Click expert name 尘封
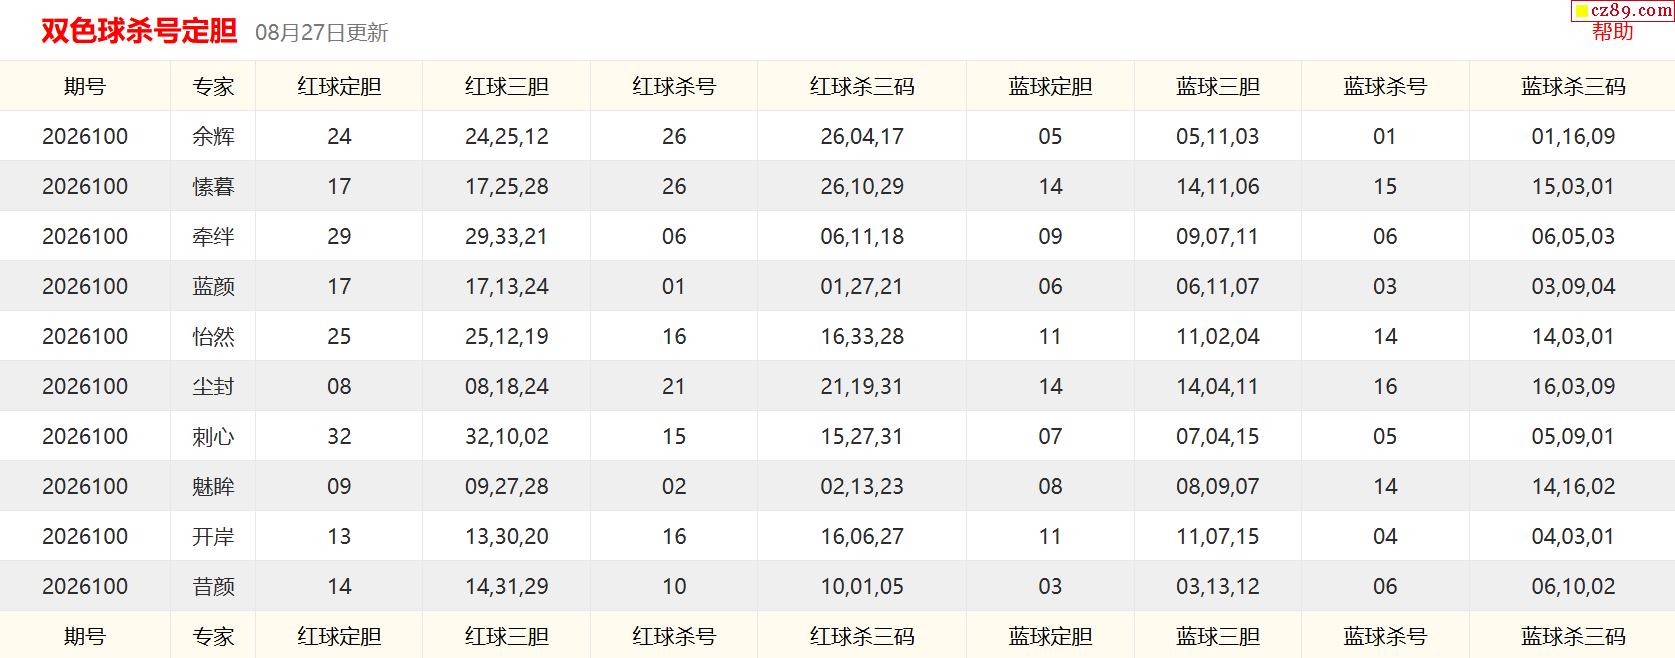 click(x=213, y=387)
